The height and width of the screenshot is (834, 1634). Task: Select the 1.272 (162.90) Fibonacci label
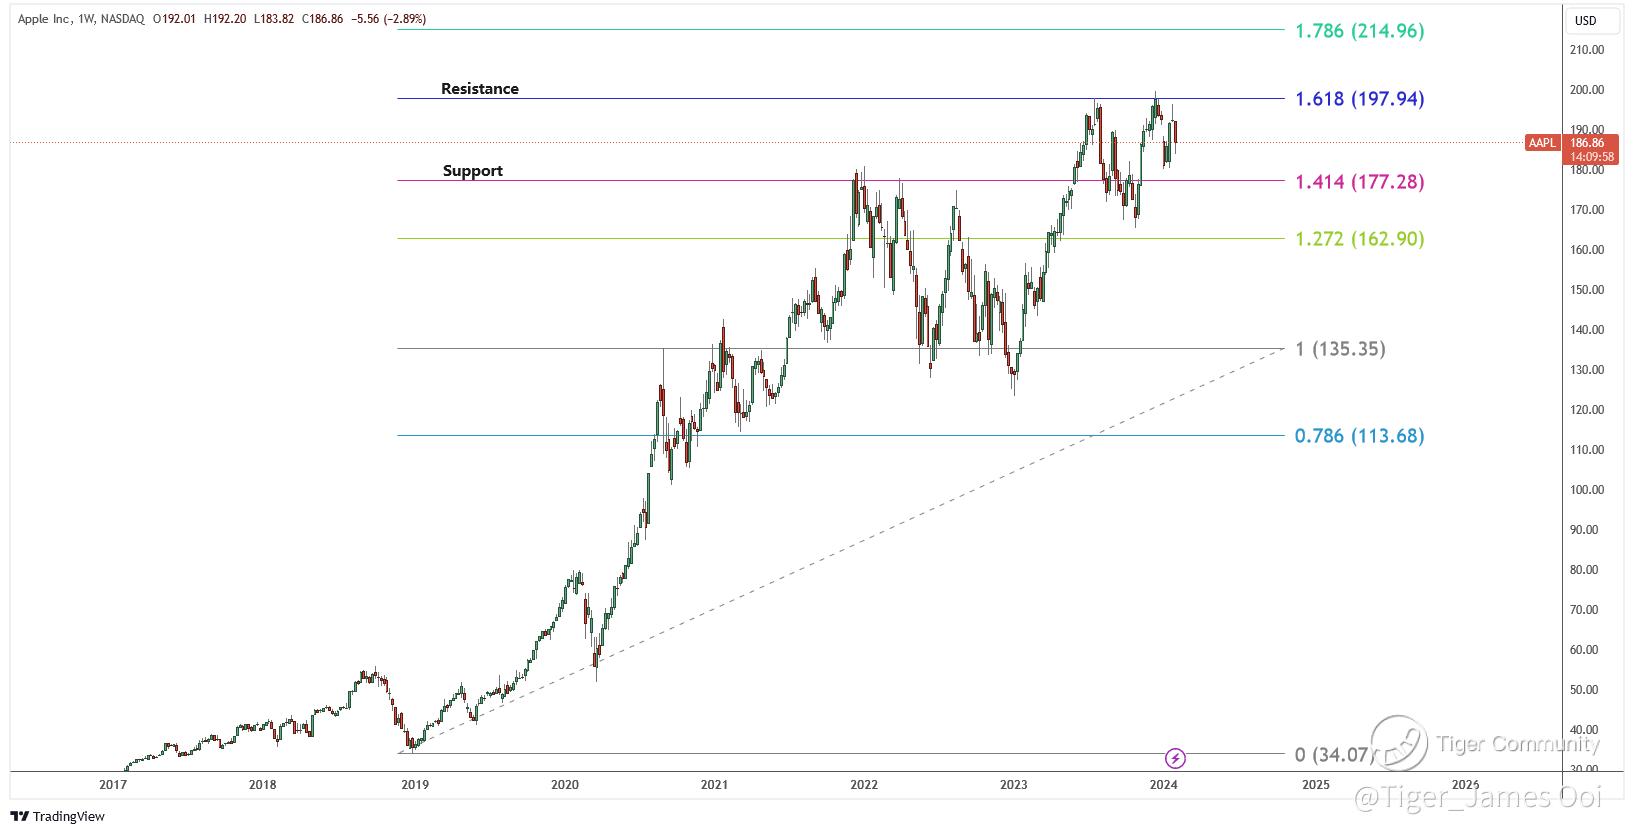pyautogui.click(x=1359, y=238)
